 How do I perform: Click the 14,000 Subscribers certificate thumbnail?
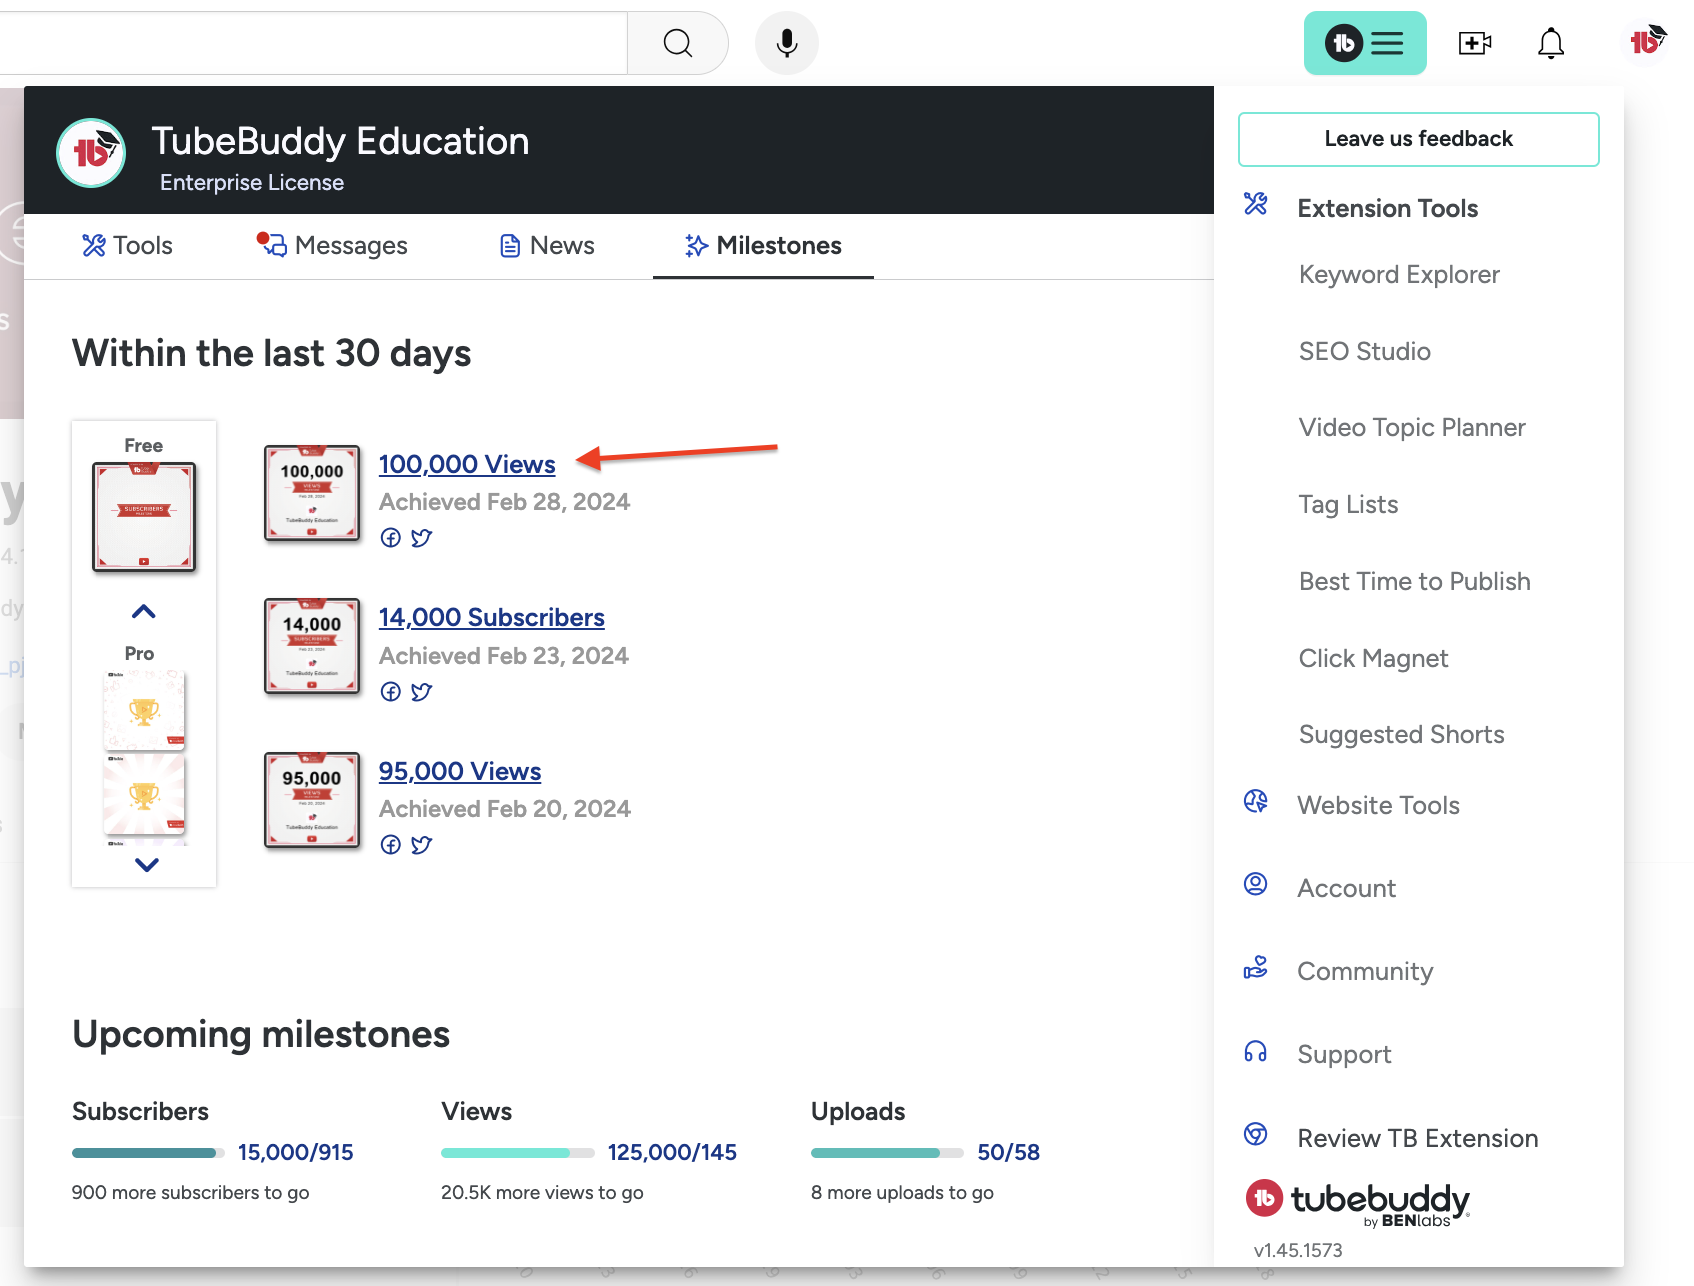(312, 646)
